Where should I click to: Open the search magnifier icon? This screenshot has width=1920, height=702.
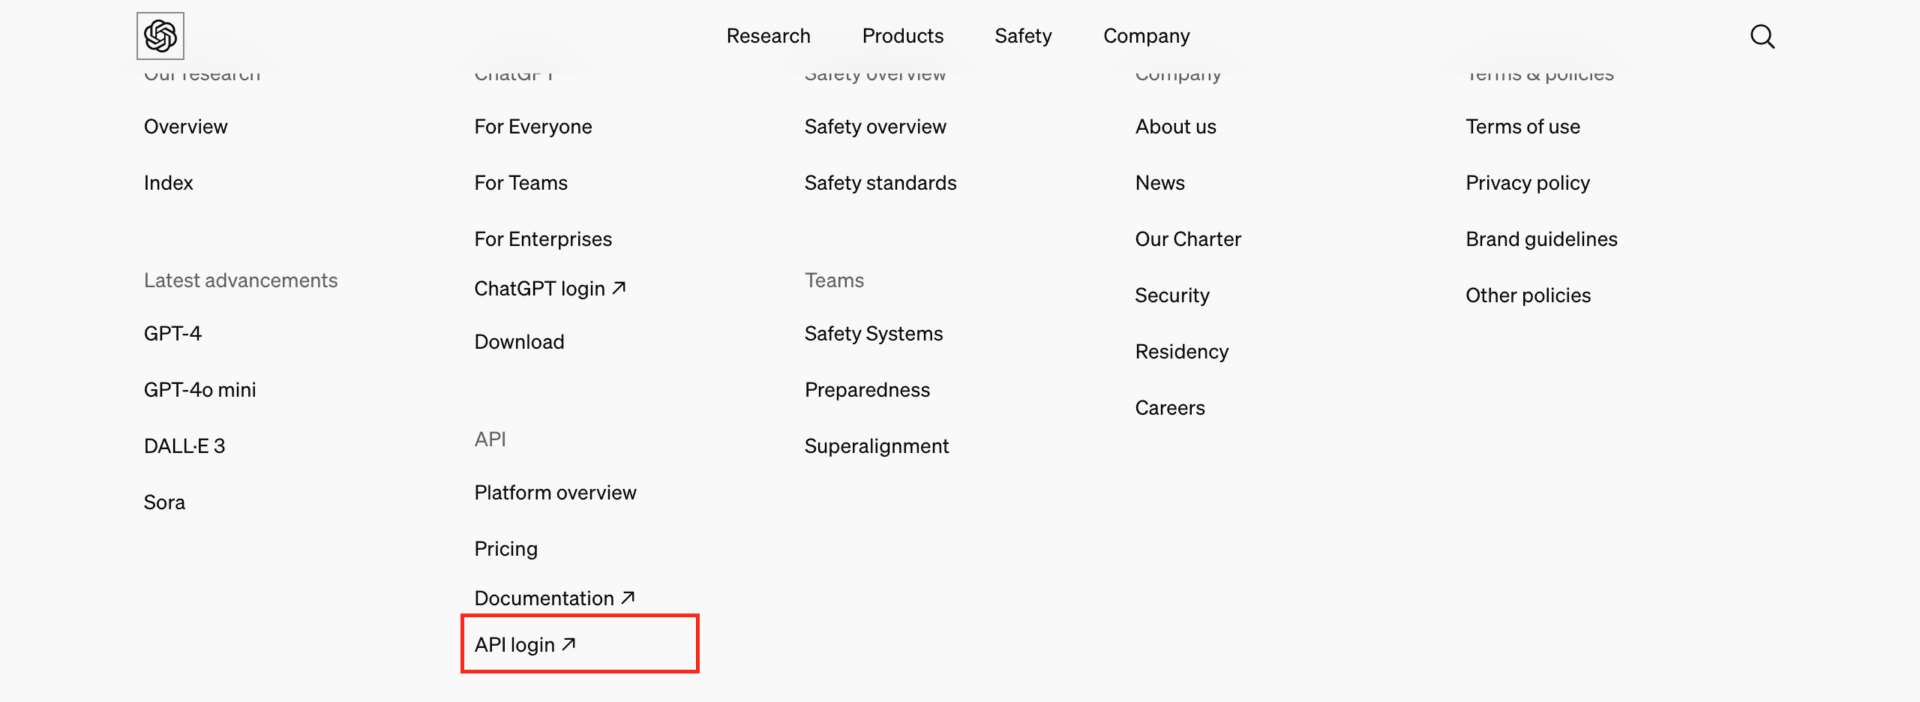(x=1762, y=37)
